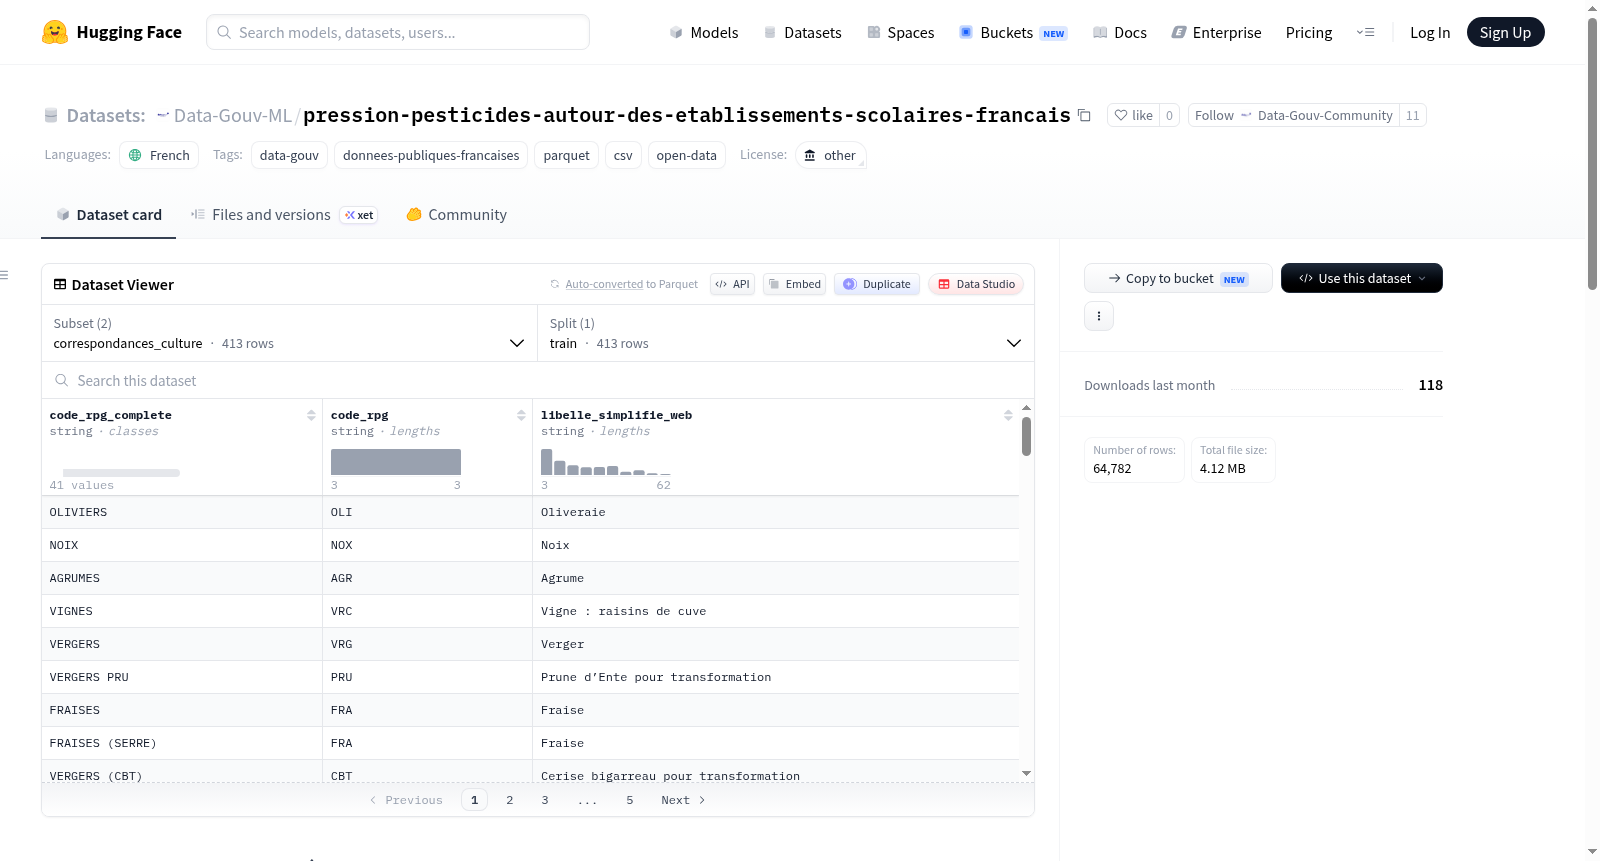Select the VERGERS PRU cell
The height and width of the screenshot is (861, 1600).
tap(182, 677)
